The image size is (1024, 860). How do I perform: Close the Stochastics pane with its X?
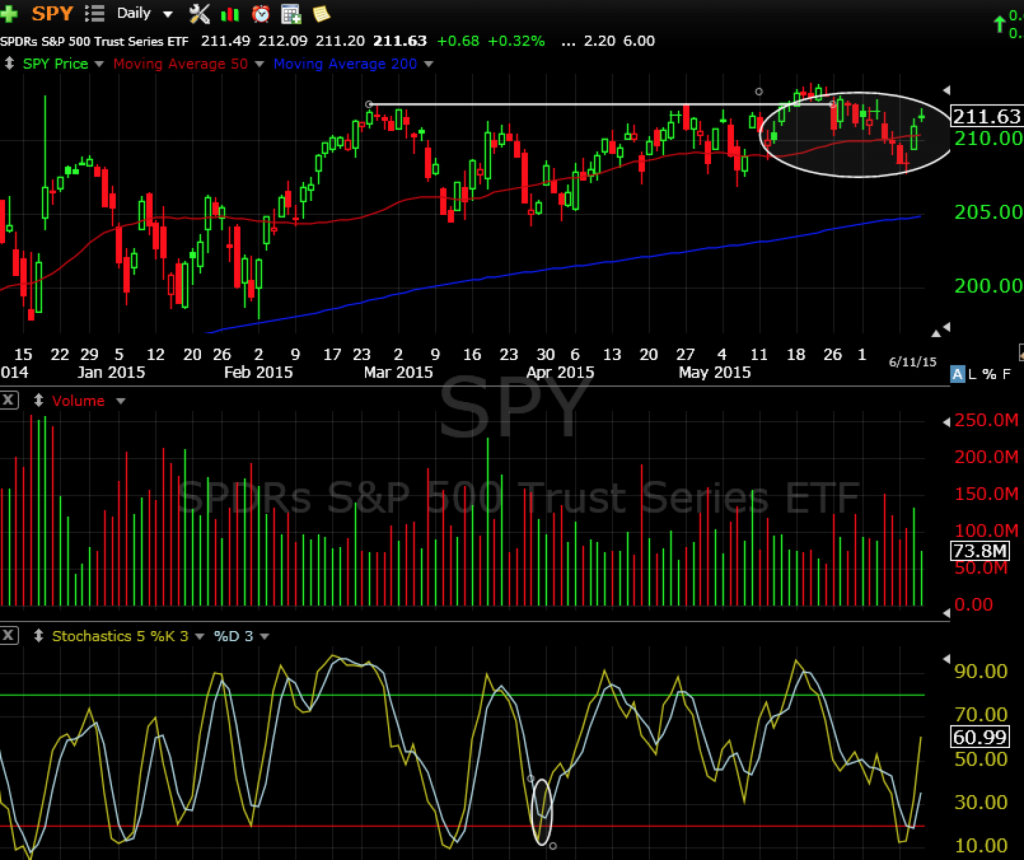[9, 635]
